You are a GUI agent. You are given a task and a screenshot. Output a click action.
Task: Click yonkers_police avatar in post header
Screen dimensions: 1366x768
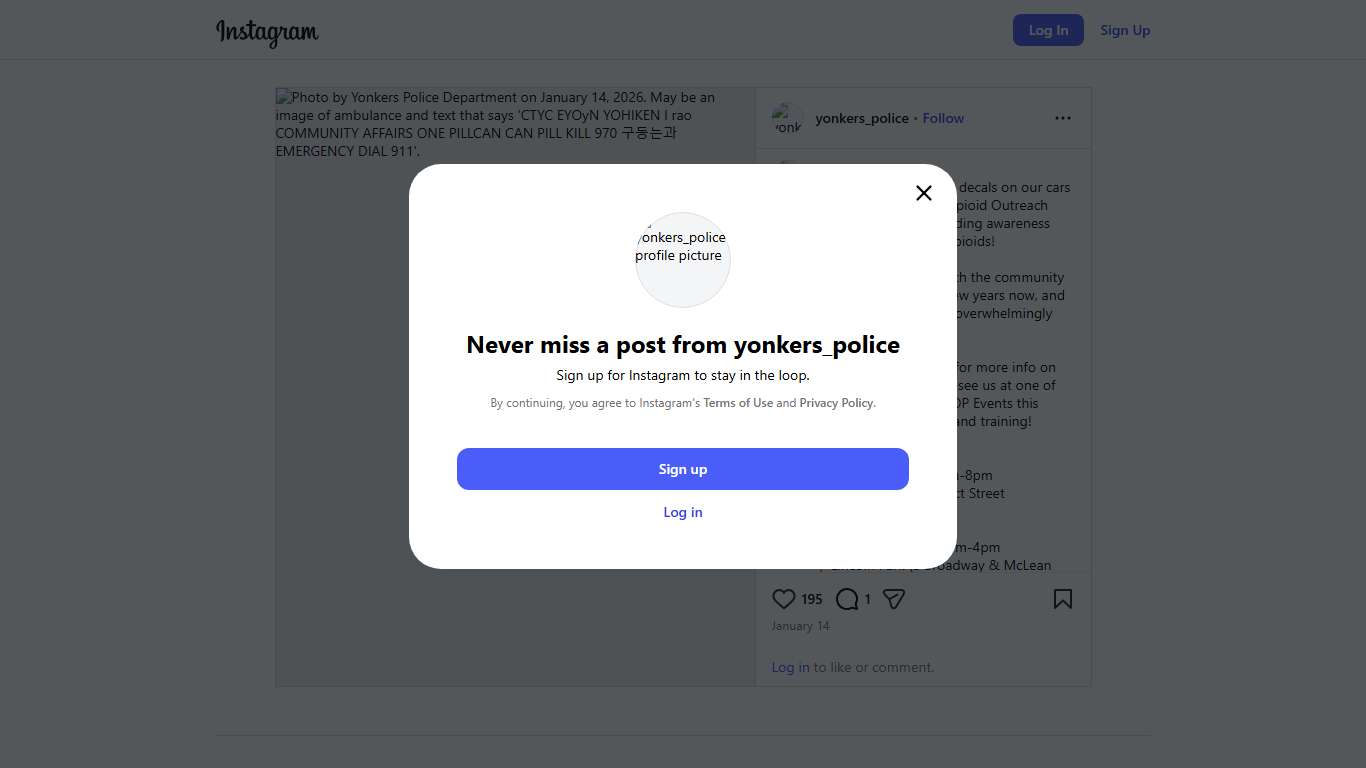(788, 118)
